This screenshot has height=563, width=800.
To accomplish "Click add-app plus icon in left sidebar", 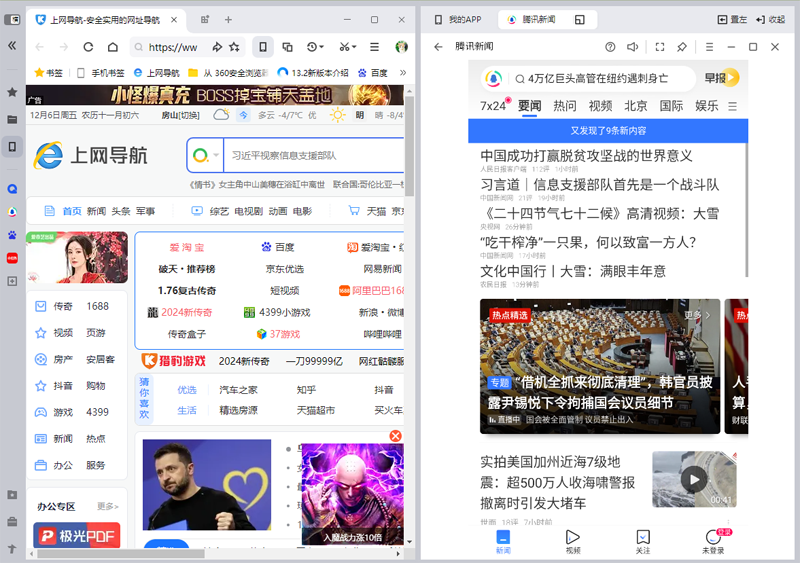I will [12, 281].
